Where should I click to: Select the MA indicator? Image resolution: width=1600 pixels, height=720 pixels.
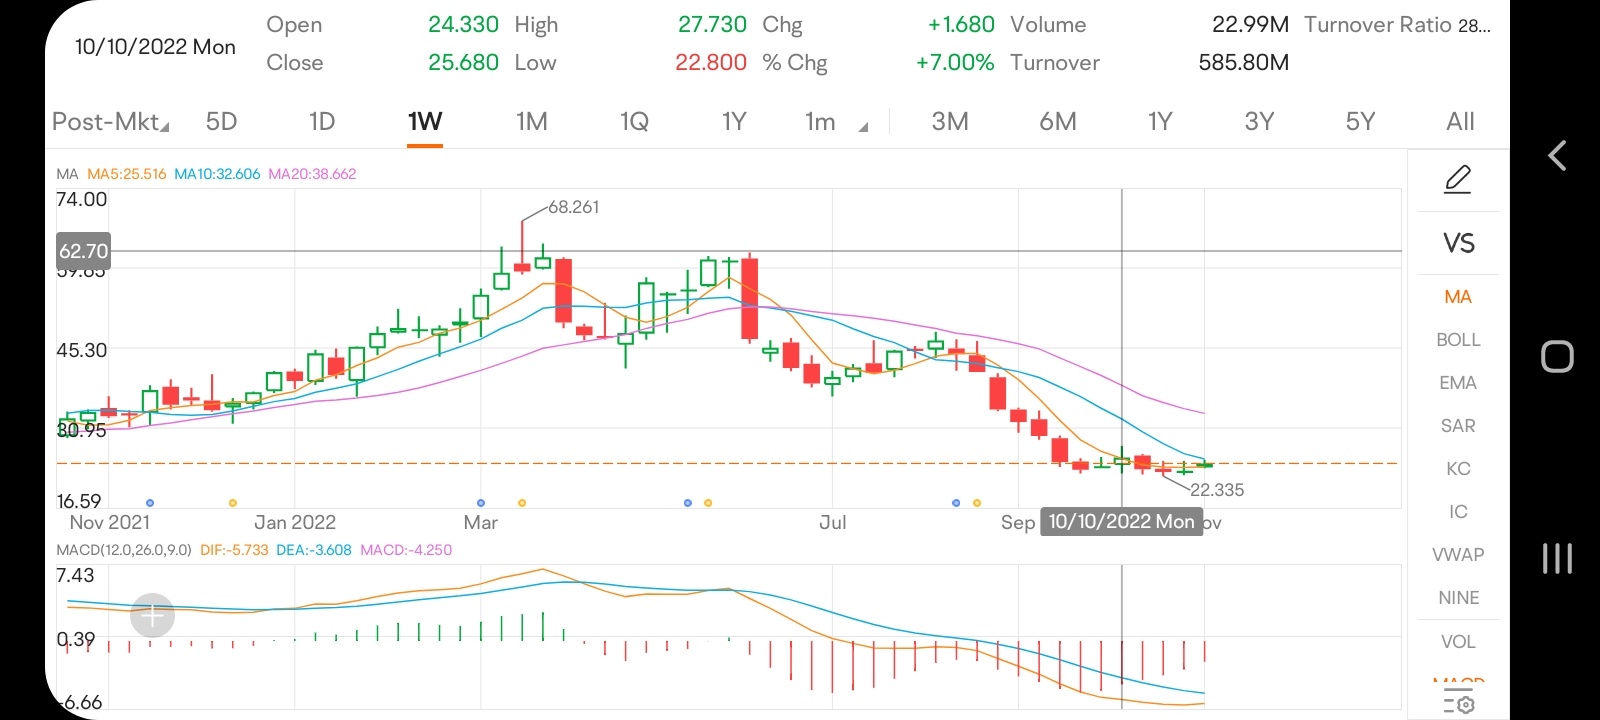tap(1458, 297)
